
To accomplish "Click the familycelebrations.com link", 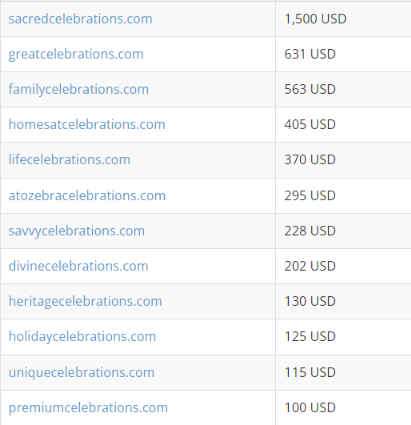I will [x=78, y=90].
